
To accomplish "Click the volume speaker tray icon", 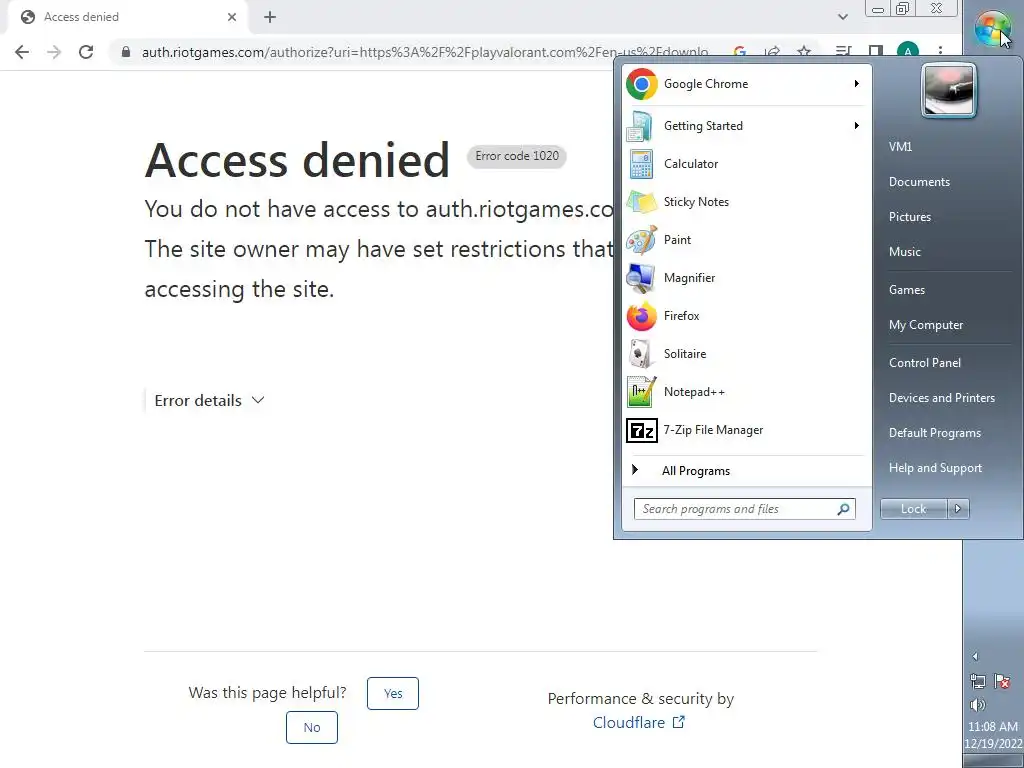I will pyautogui.click(x=978, y=705).
